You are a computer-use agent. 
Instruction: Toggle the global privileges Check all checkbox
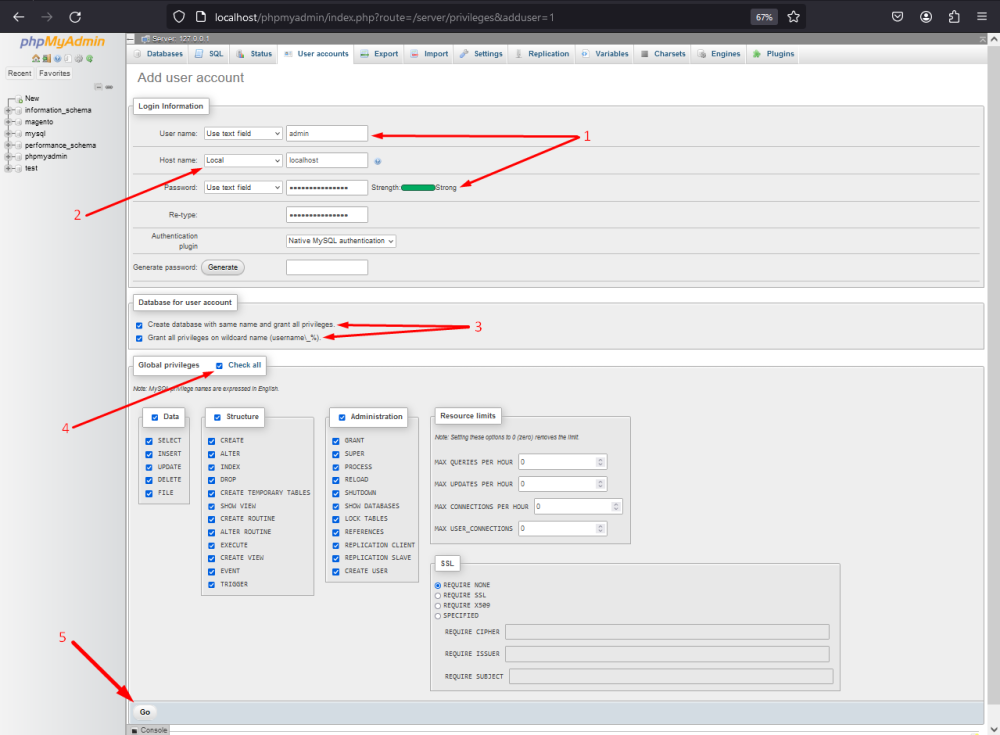point(219,365)
